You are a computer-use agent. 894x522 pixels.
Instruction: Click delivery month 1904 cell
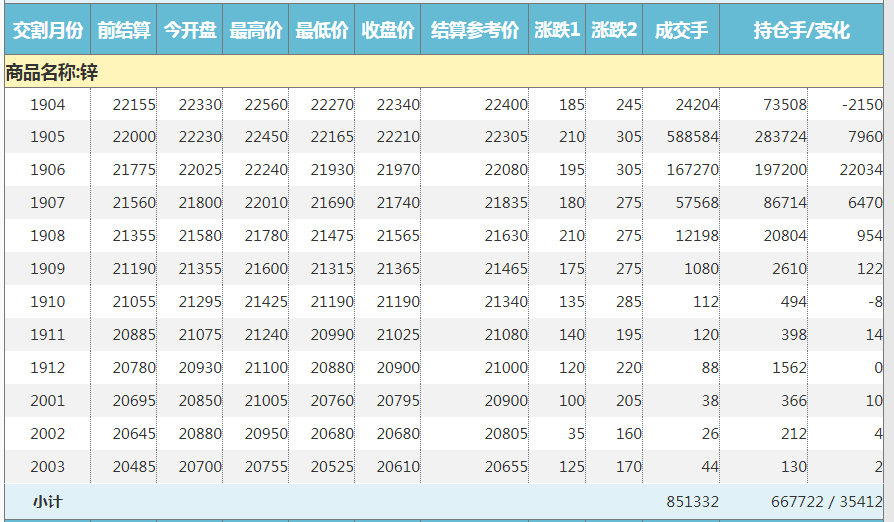(47, 105)
